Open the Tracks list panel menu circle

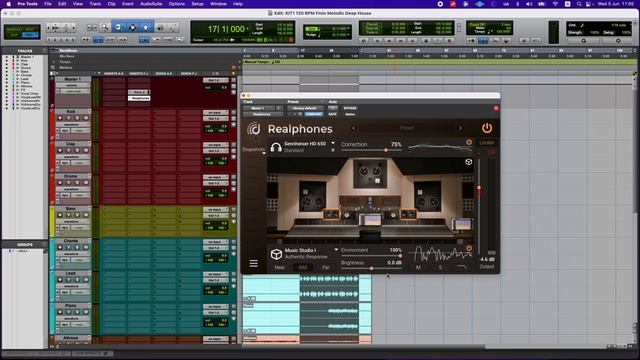click(x=44, y=51)
